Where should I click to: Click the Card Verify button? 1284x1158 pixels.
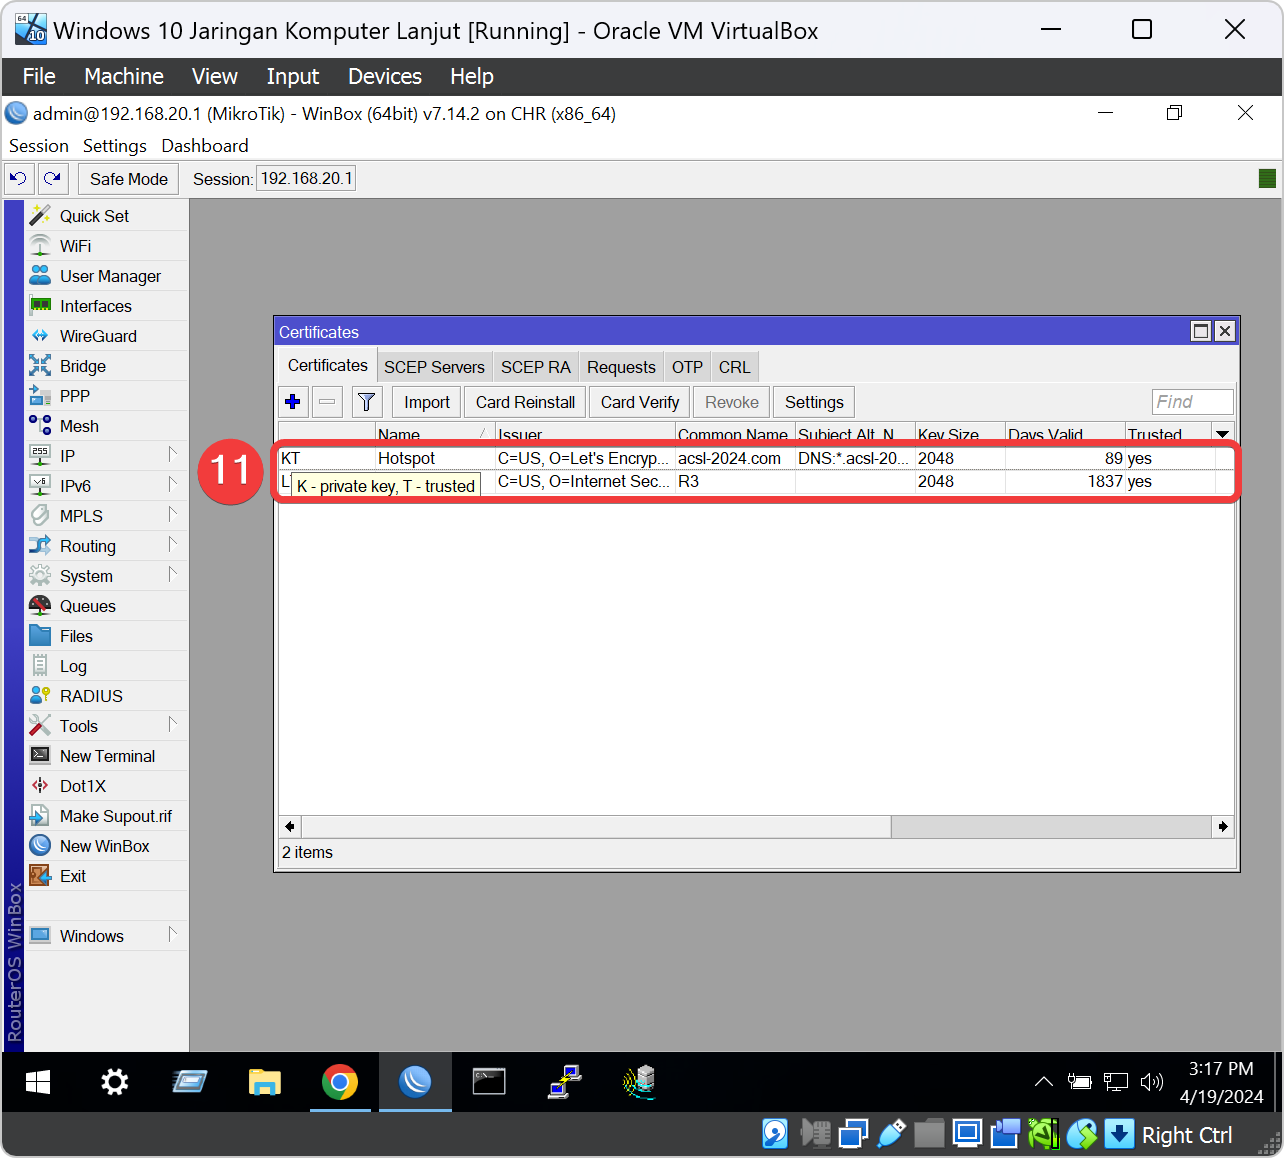click(640, 402)
